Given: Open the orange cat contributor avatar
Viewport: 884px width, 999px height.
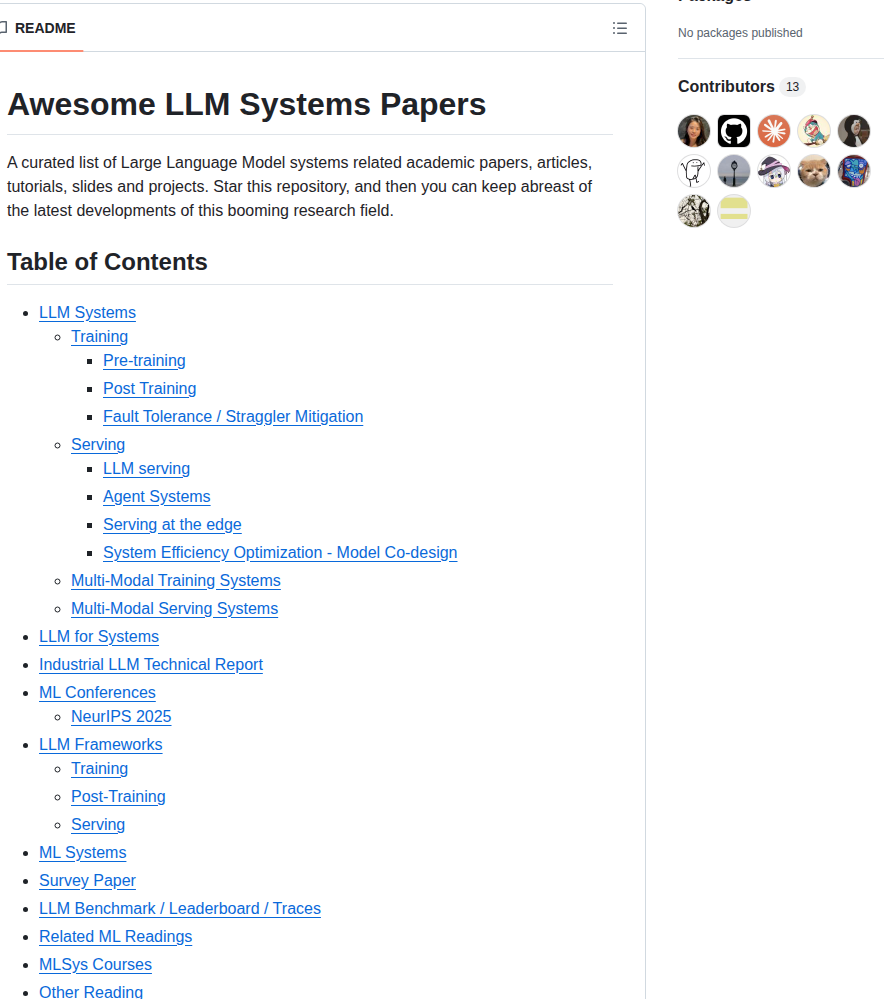Looking at the screenshot, I should (814, 171).
